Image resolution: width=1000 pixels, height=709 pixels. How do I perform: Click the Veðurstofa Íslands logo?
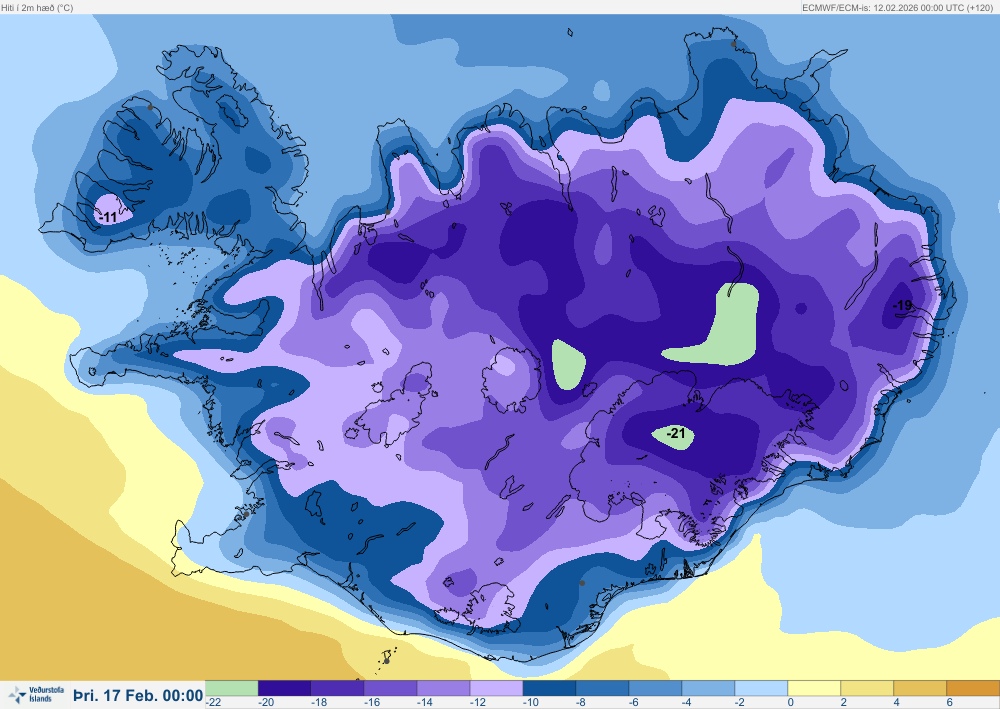click(36, 695)
